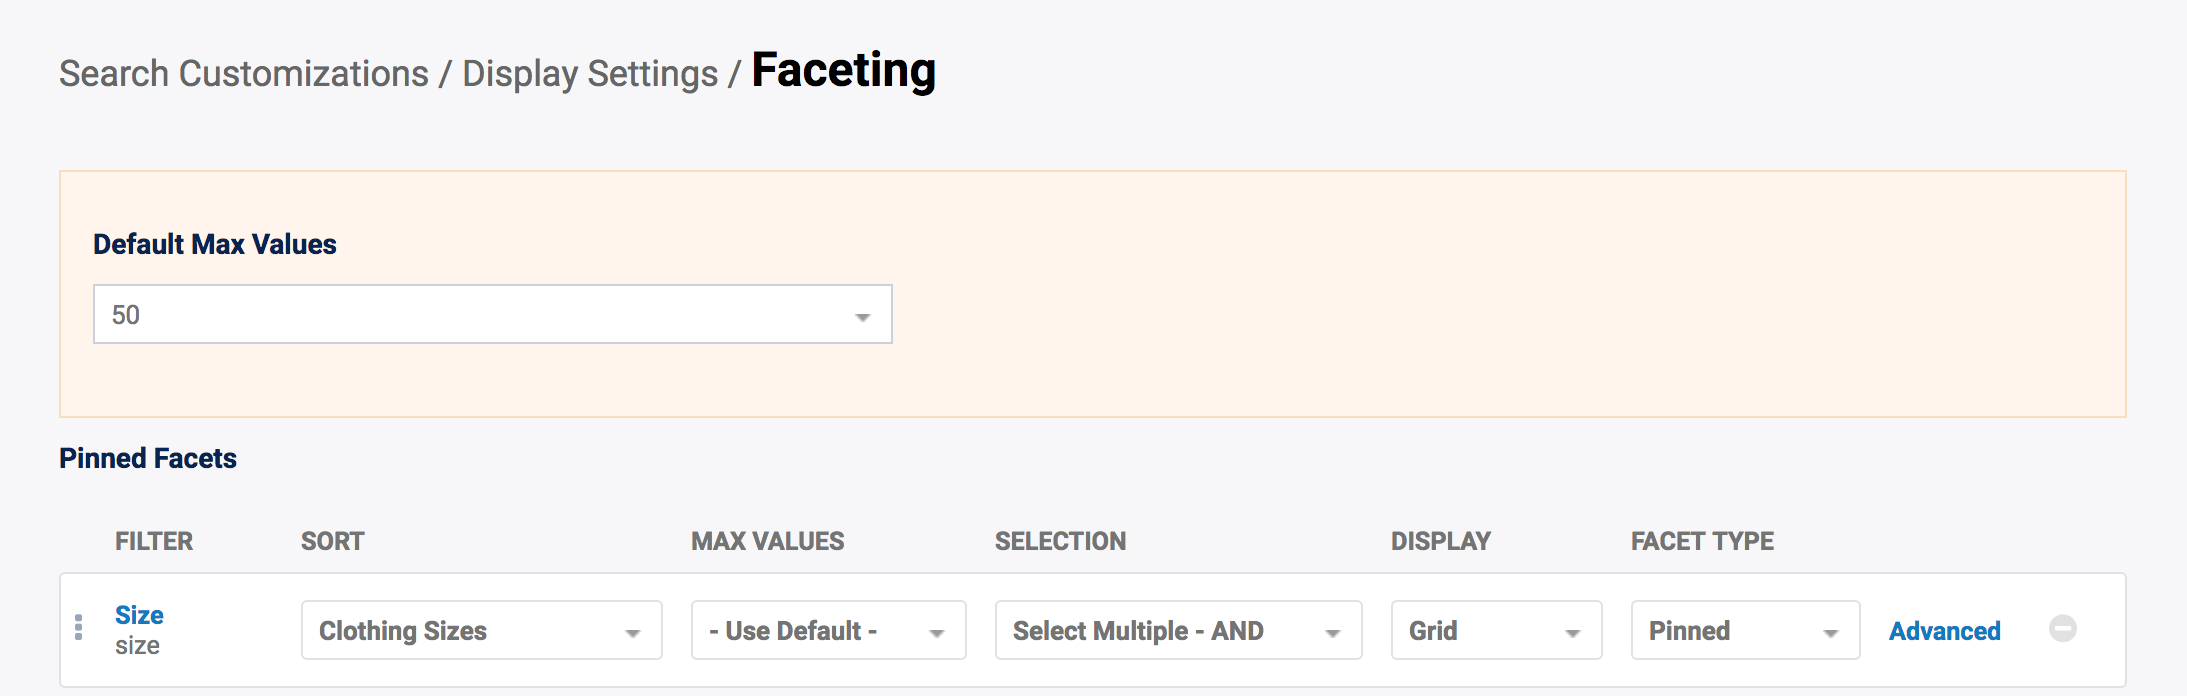Remove the Size pinned facet
Image resolution: width=2187 pixels, height=696 pixels.
[2062, 629]
